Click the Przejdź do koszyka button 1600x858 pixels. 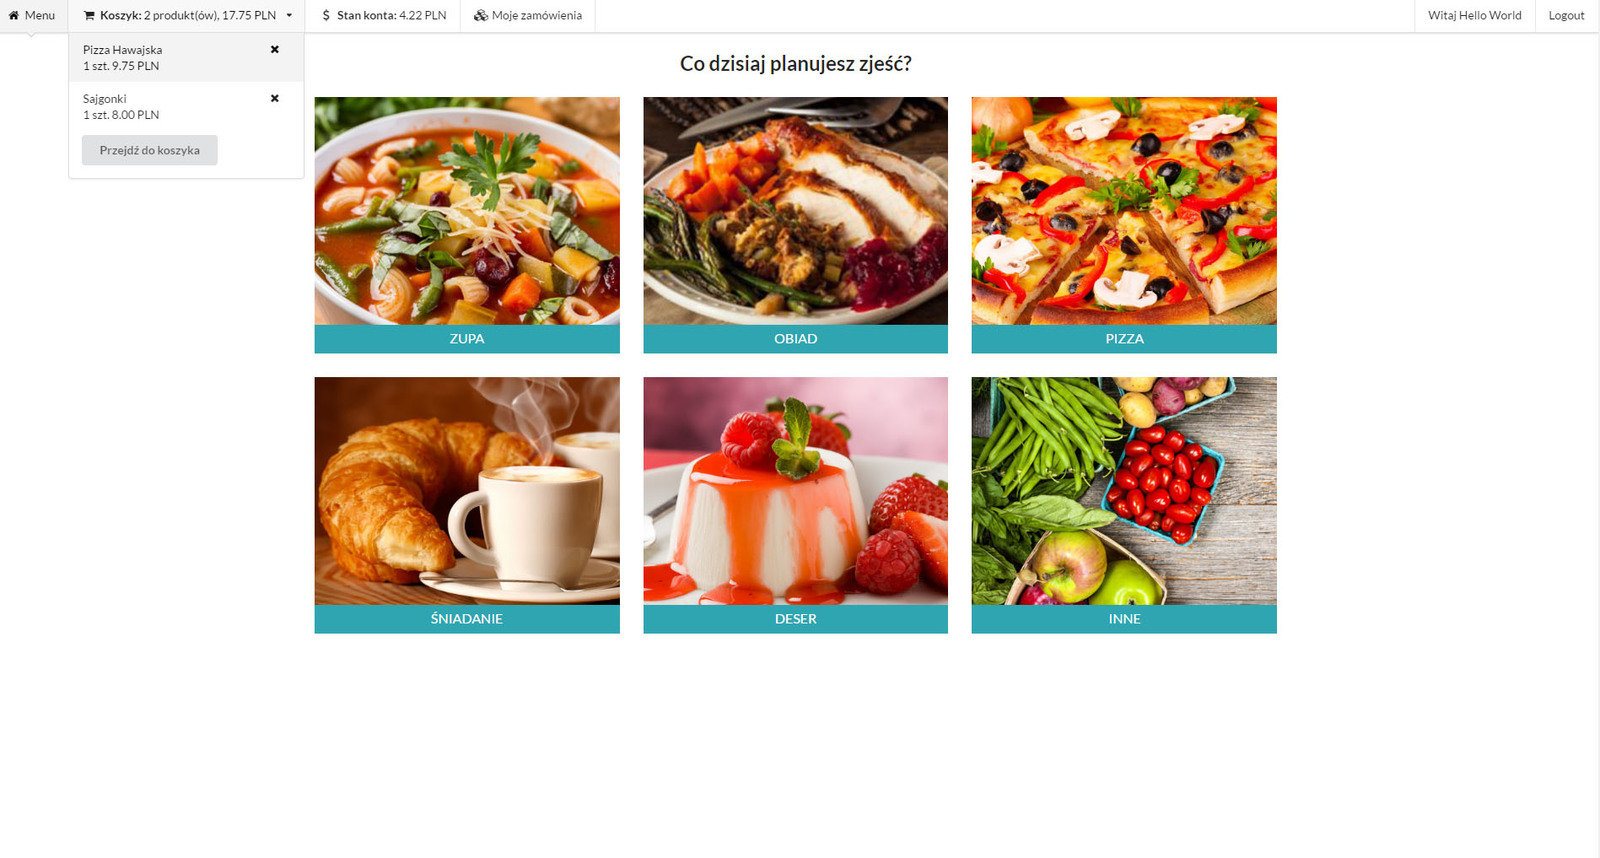coord(150,150)
